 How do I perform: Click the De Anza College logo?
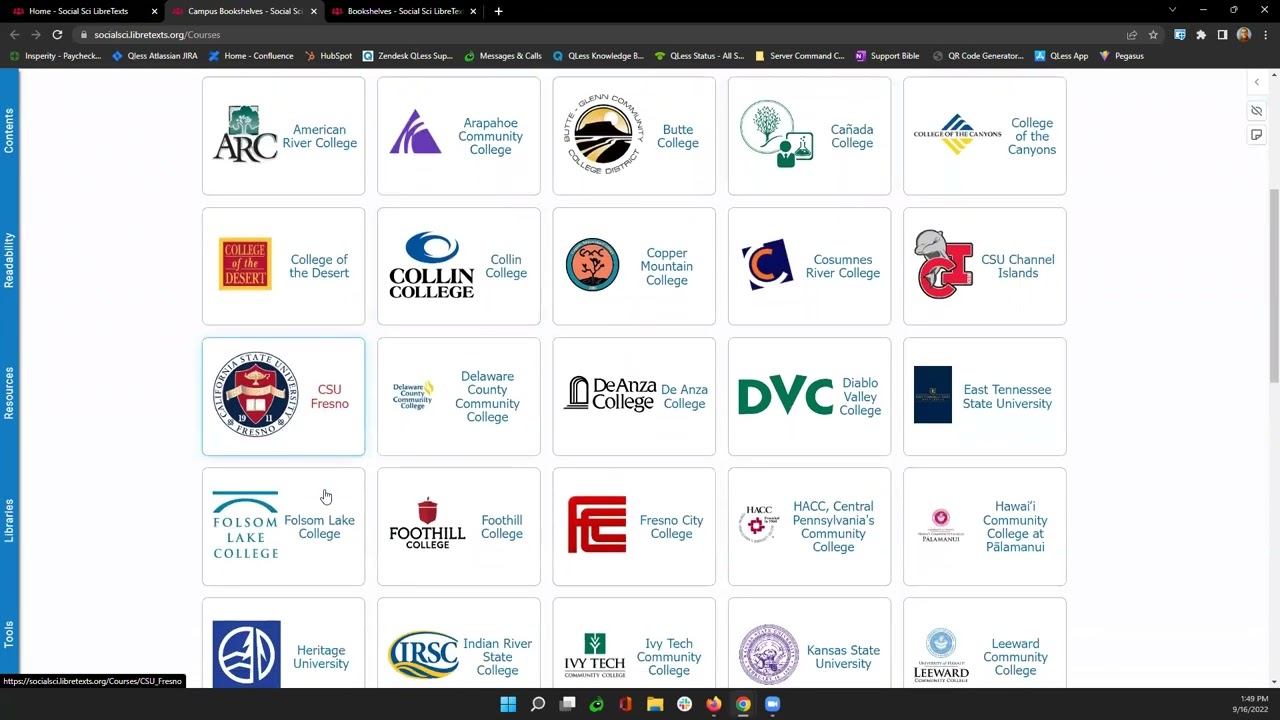point(608,395)
